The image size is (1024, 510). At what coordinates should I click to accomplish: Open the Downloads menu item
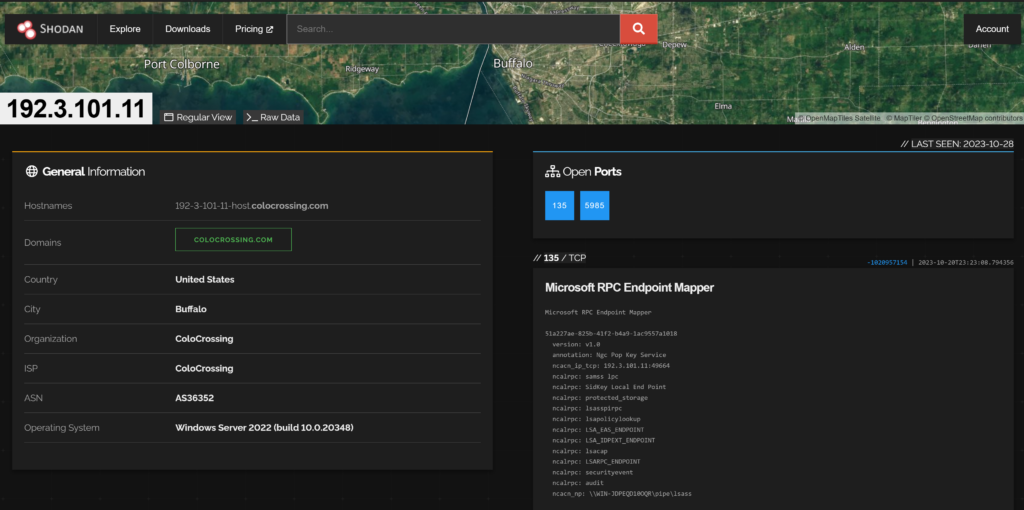point(187,29)
